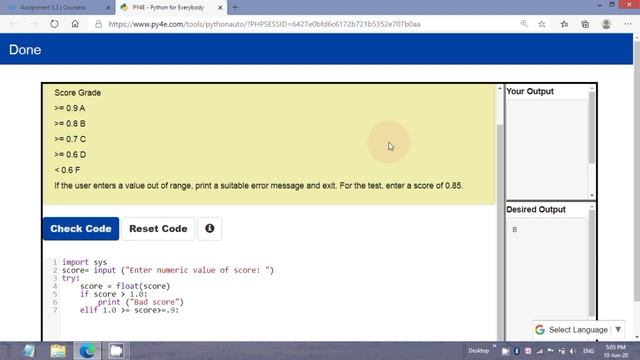Click the 'Your Output' heading
The image size is (640, 360).
[x=530, y=91]
